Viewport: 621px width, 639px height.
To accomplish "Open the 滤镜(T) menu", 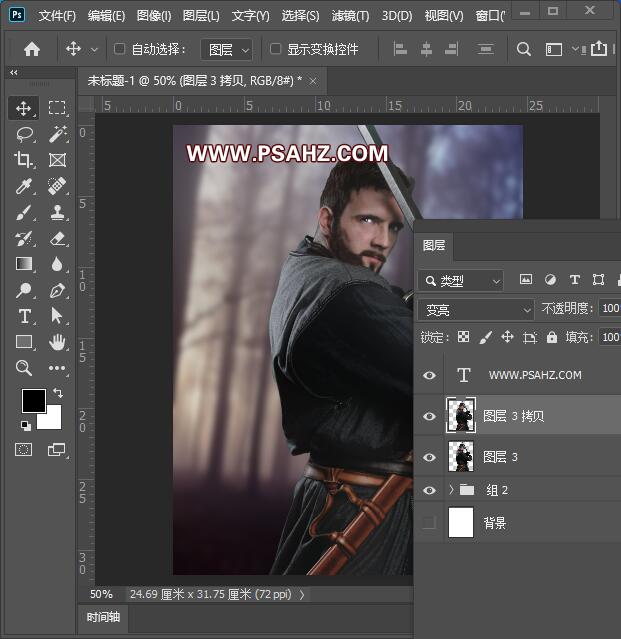I will (350, 16).
